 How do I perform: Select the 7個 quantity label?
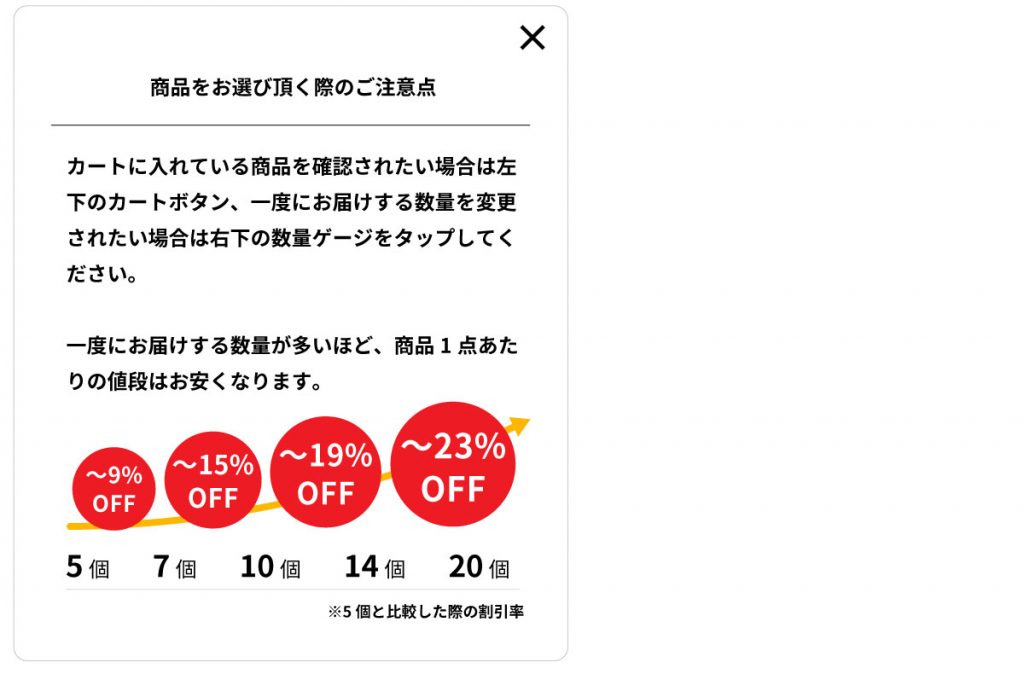pyautogui.click(x=174, y=568)
